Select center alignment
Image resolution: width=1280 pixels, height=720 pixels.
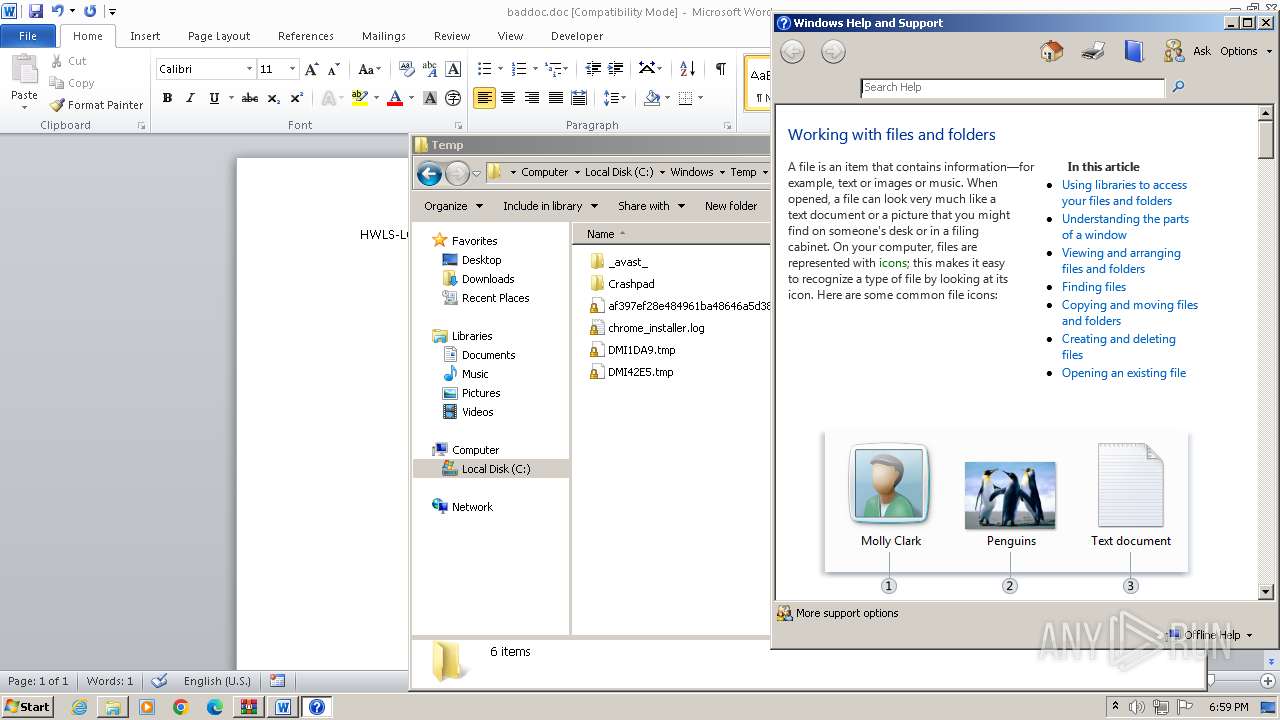[x=508, y=98]
